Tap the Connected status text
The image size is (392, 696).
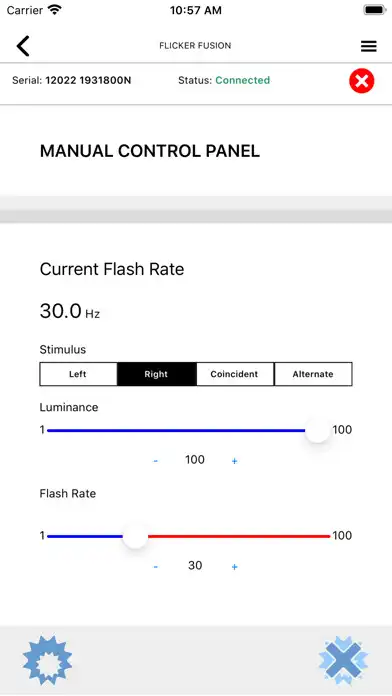[x=242, y=80]
